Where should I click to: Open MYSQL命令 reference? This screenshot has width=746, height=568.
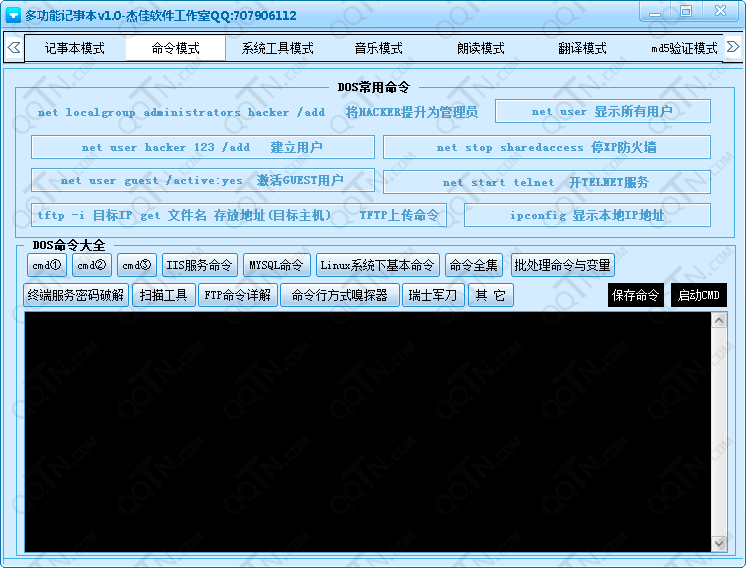[276, 265]
